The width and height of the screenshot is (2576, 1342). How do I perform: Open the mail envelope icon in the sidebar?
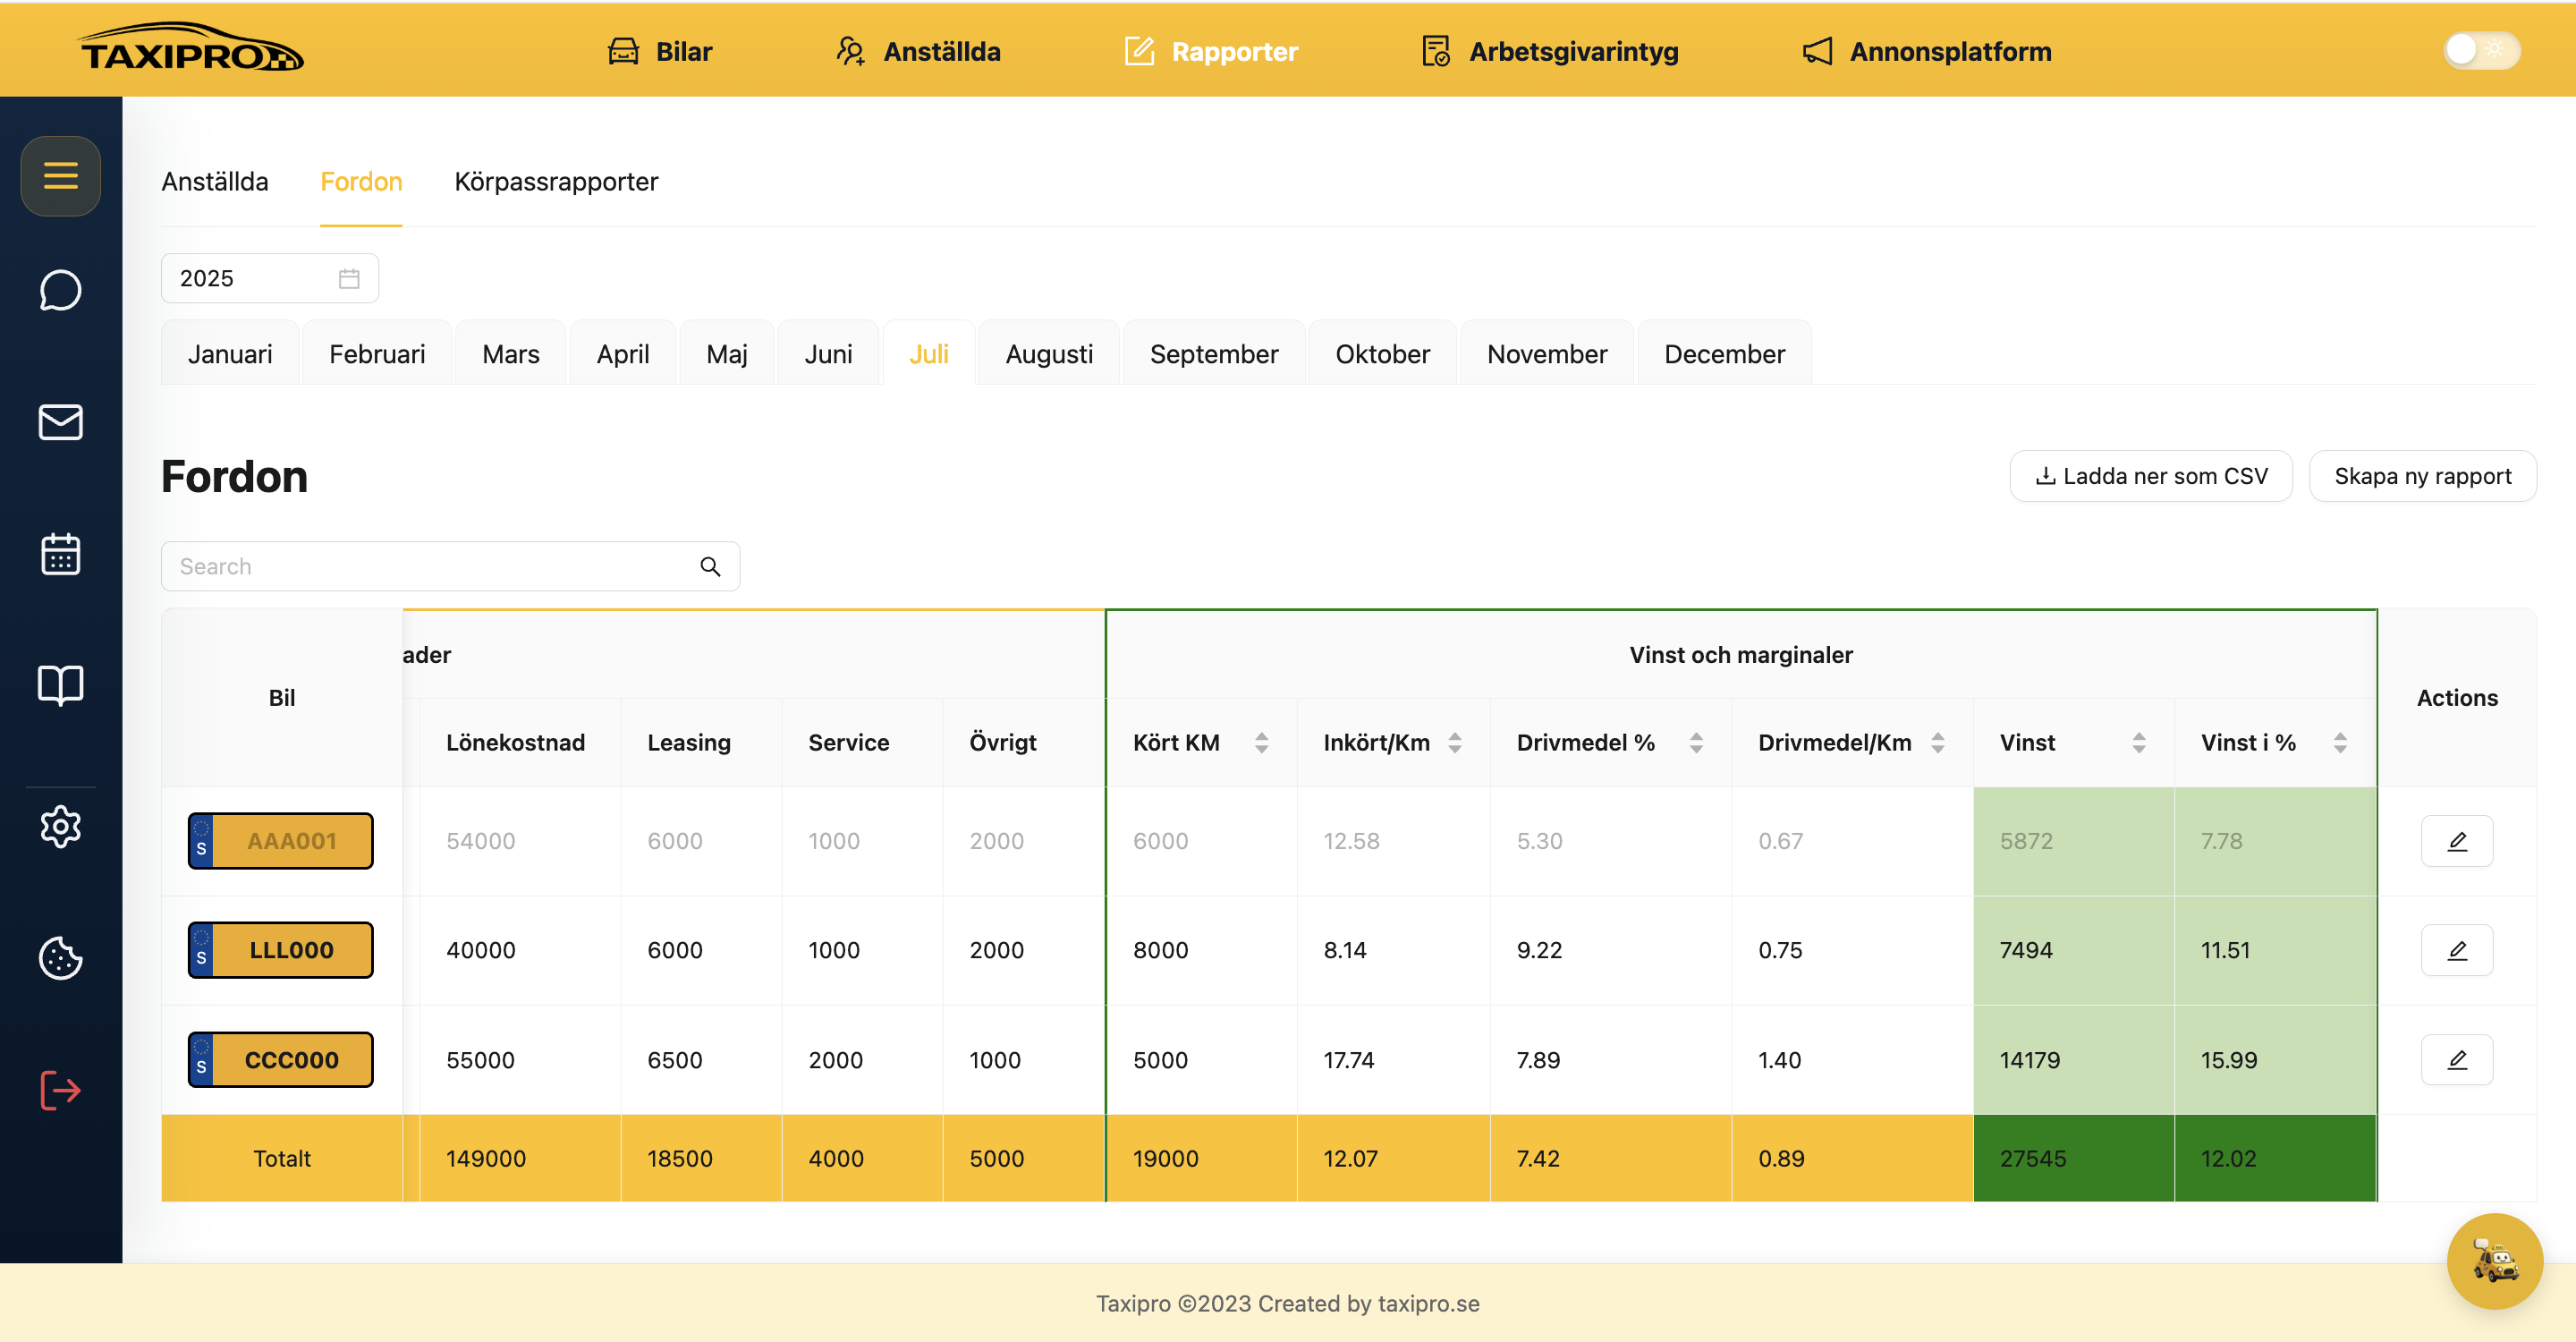click(x=60, y=422)
